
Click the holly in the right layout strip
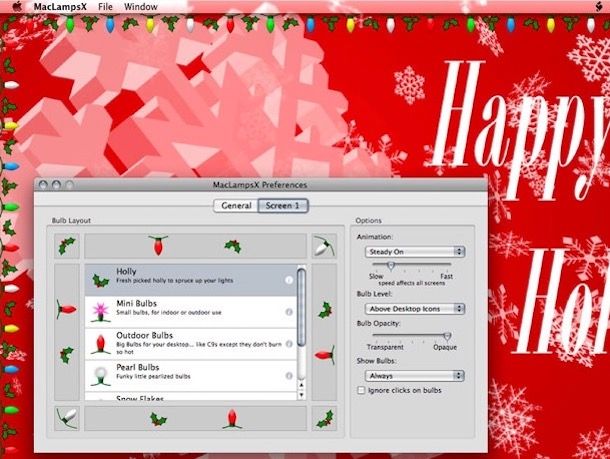pos(325,310)
